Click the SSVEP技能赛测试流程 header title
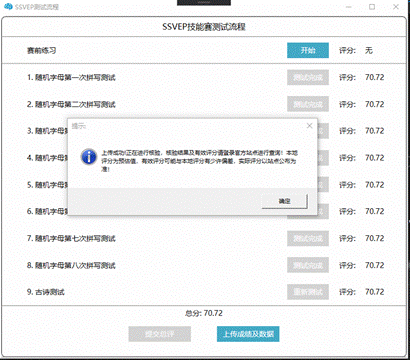Viewport: 410px width, 360px height. point(204,27)
